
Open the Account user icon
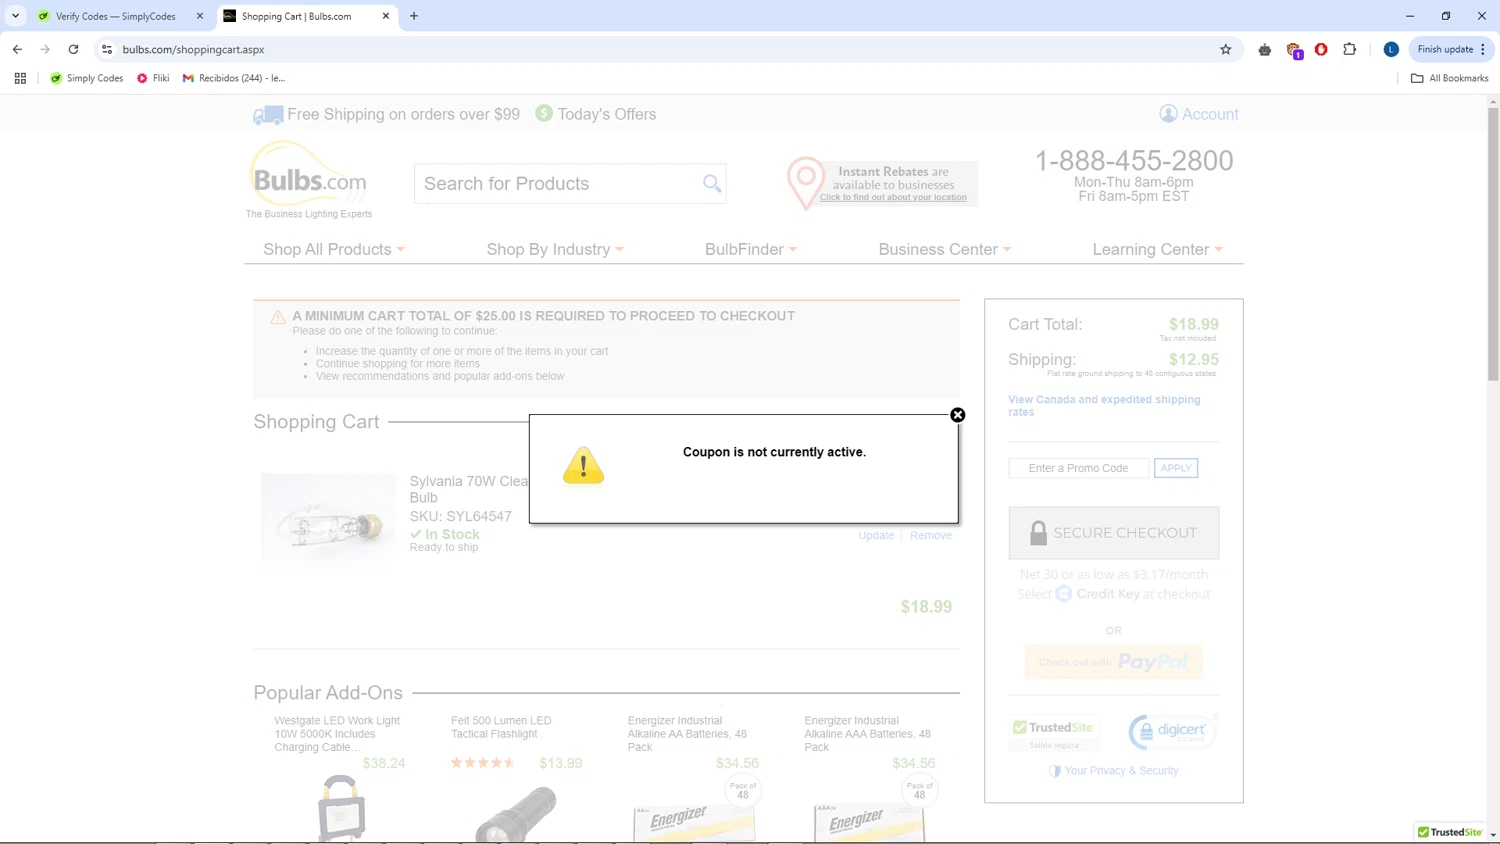click(x=1168, y=114)
